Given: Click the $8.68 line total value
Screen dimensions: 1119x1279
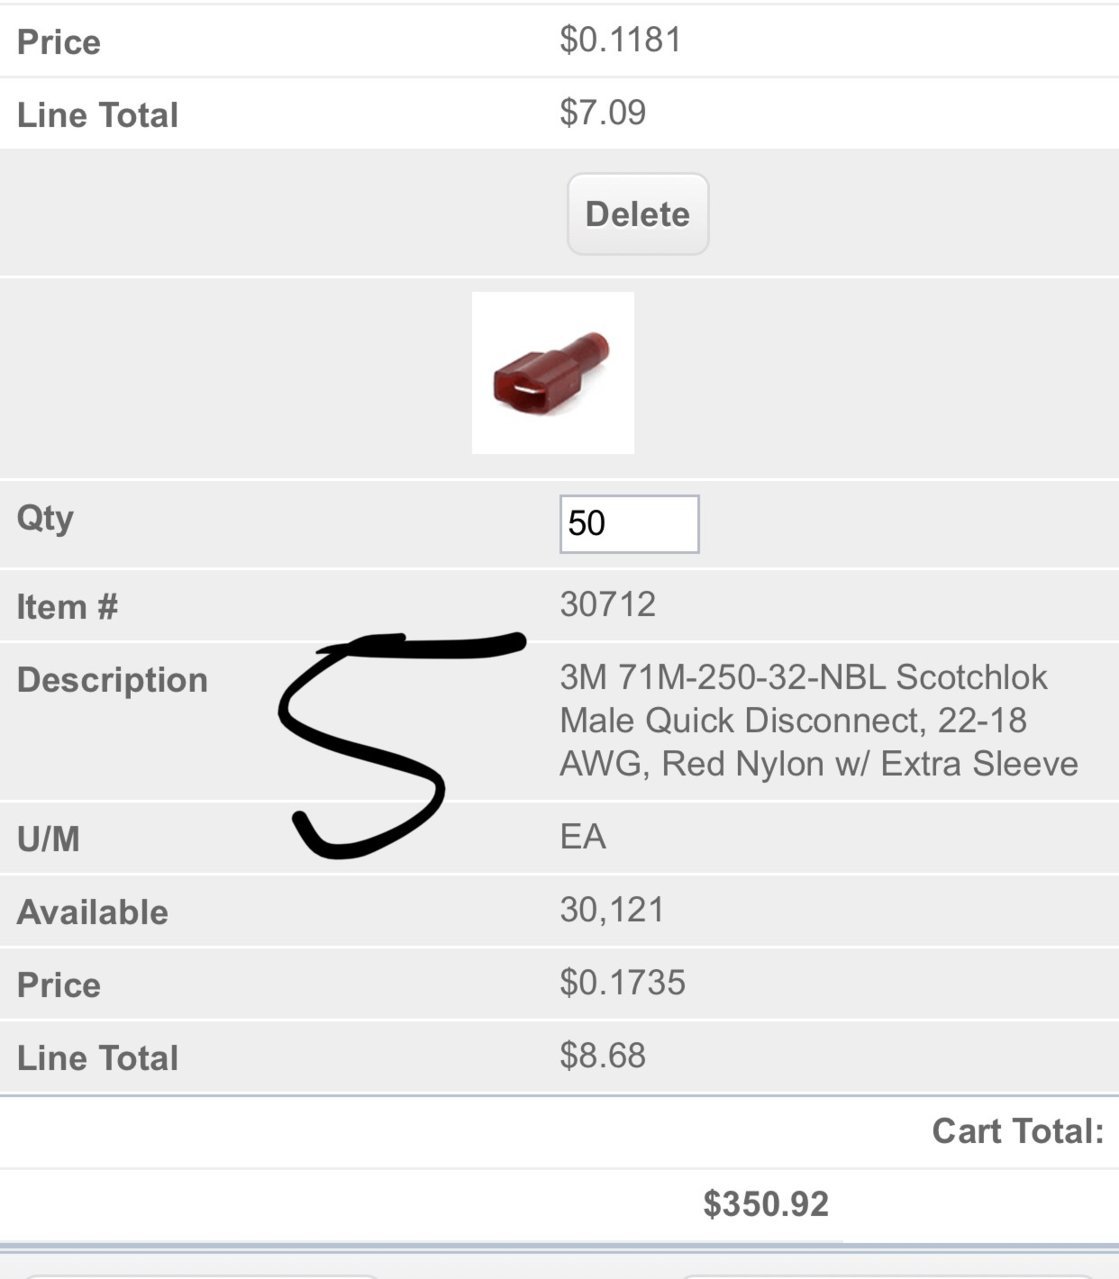Looking at the screenshot, I should coord(603,1055).
